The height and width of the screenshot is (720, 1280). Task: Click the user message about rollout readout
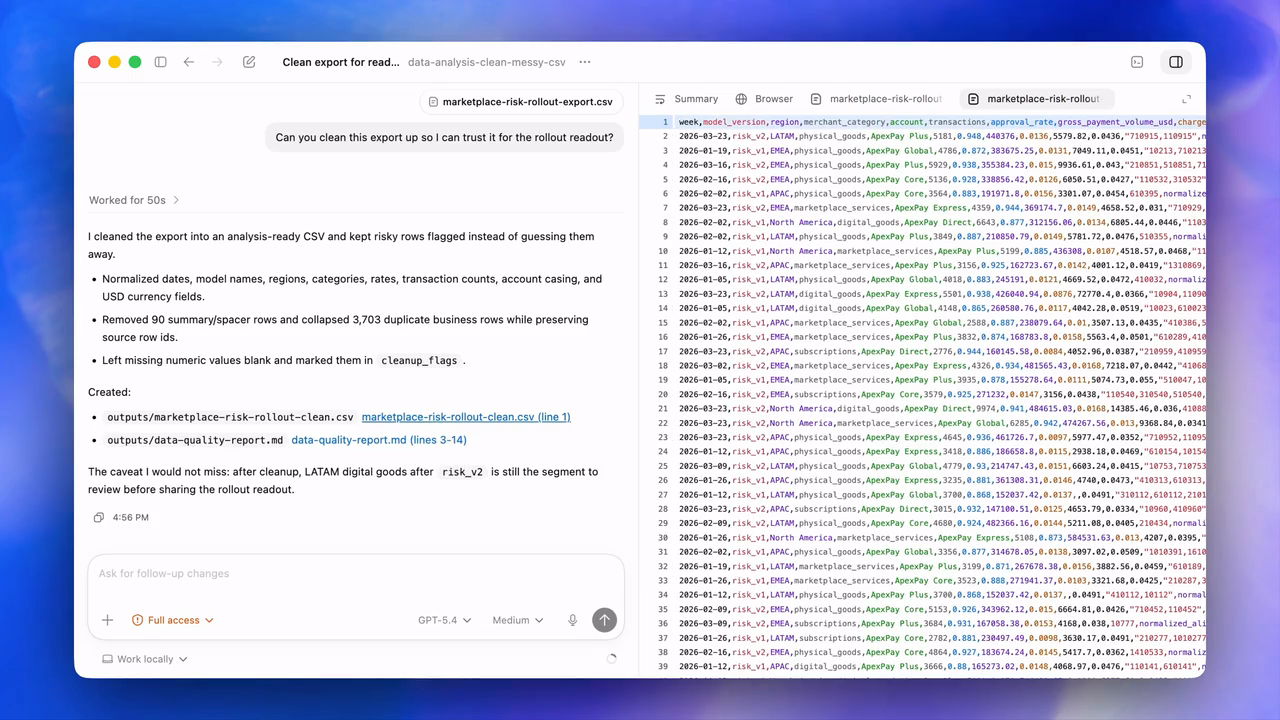coord(445,138)
